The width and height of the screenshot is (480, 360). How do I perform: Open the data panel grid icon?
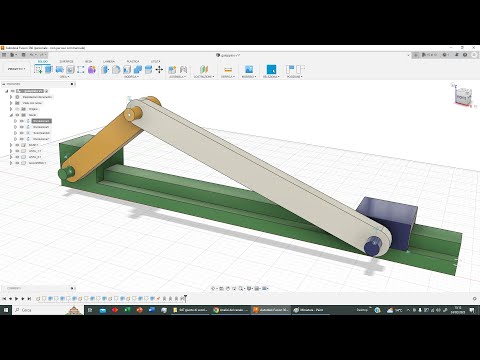(x=4, y=55)
